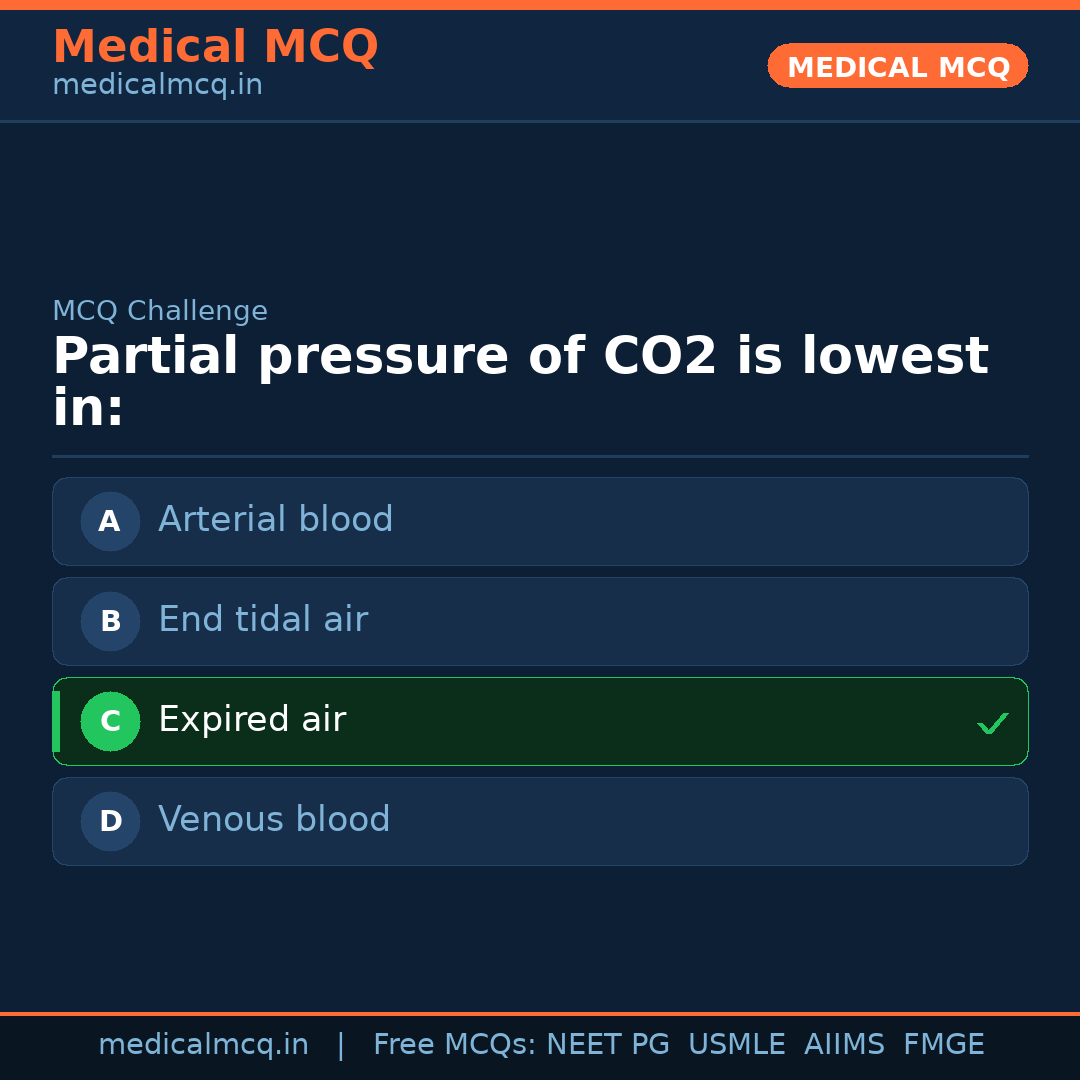Click the green checkmark on Expired air
The height and width of the screenshot is (1080, 1080).
click(x=992, y=723)
